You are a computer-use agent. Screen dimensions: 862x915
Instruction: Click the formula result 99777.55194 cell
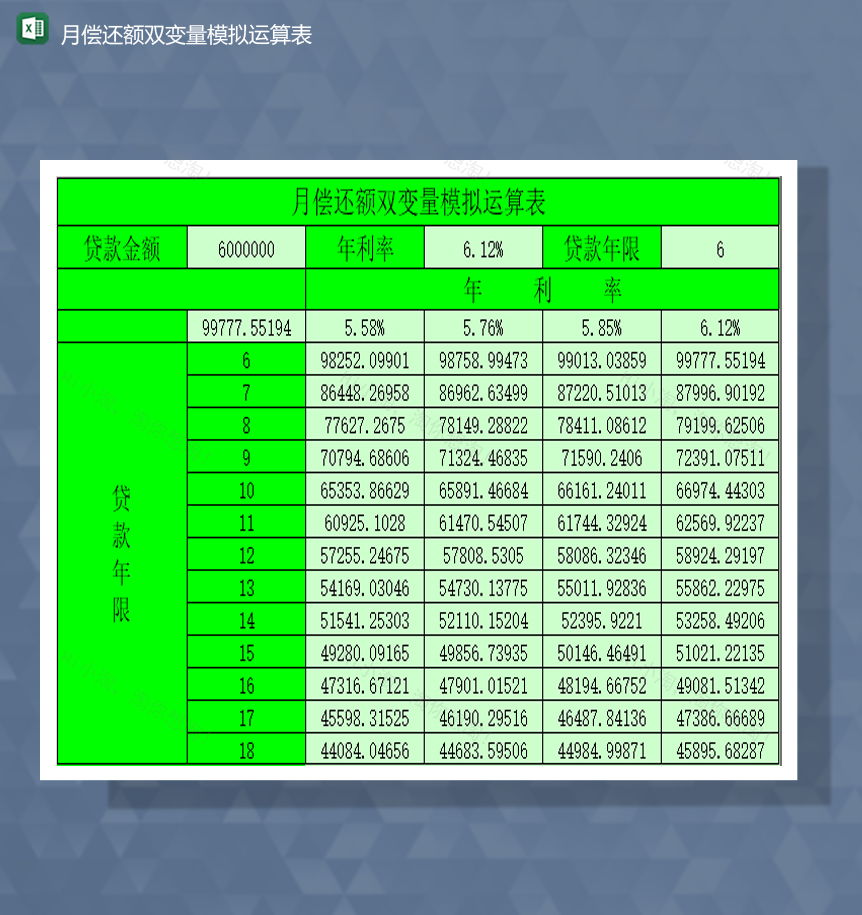246,326
